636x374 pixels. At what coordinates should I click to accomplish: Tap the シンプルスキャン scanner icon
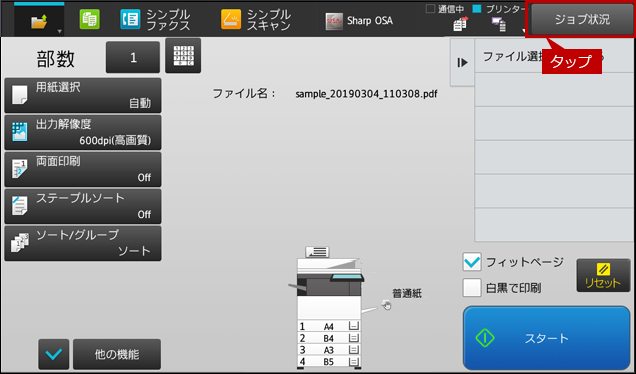pos(231,19)
